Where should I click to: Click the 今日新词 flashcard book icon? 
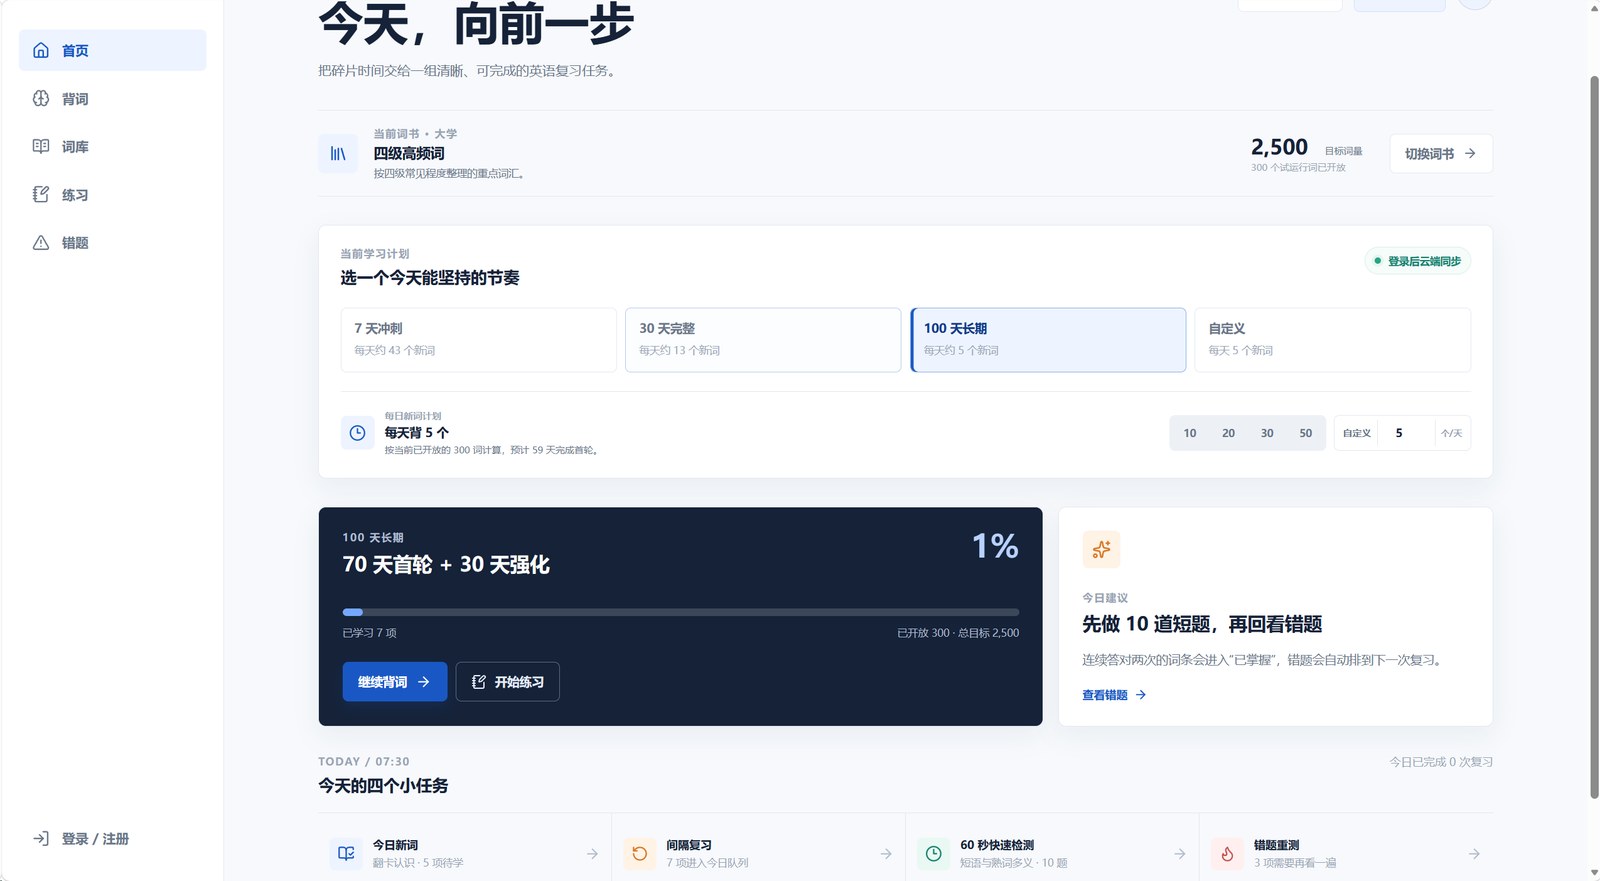(346, 854)
